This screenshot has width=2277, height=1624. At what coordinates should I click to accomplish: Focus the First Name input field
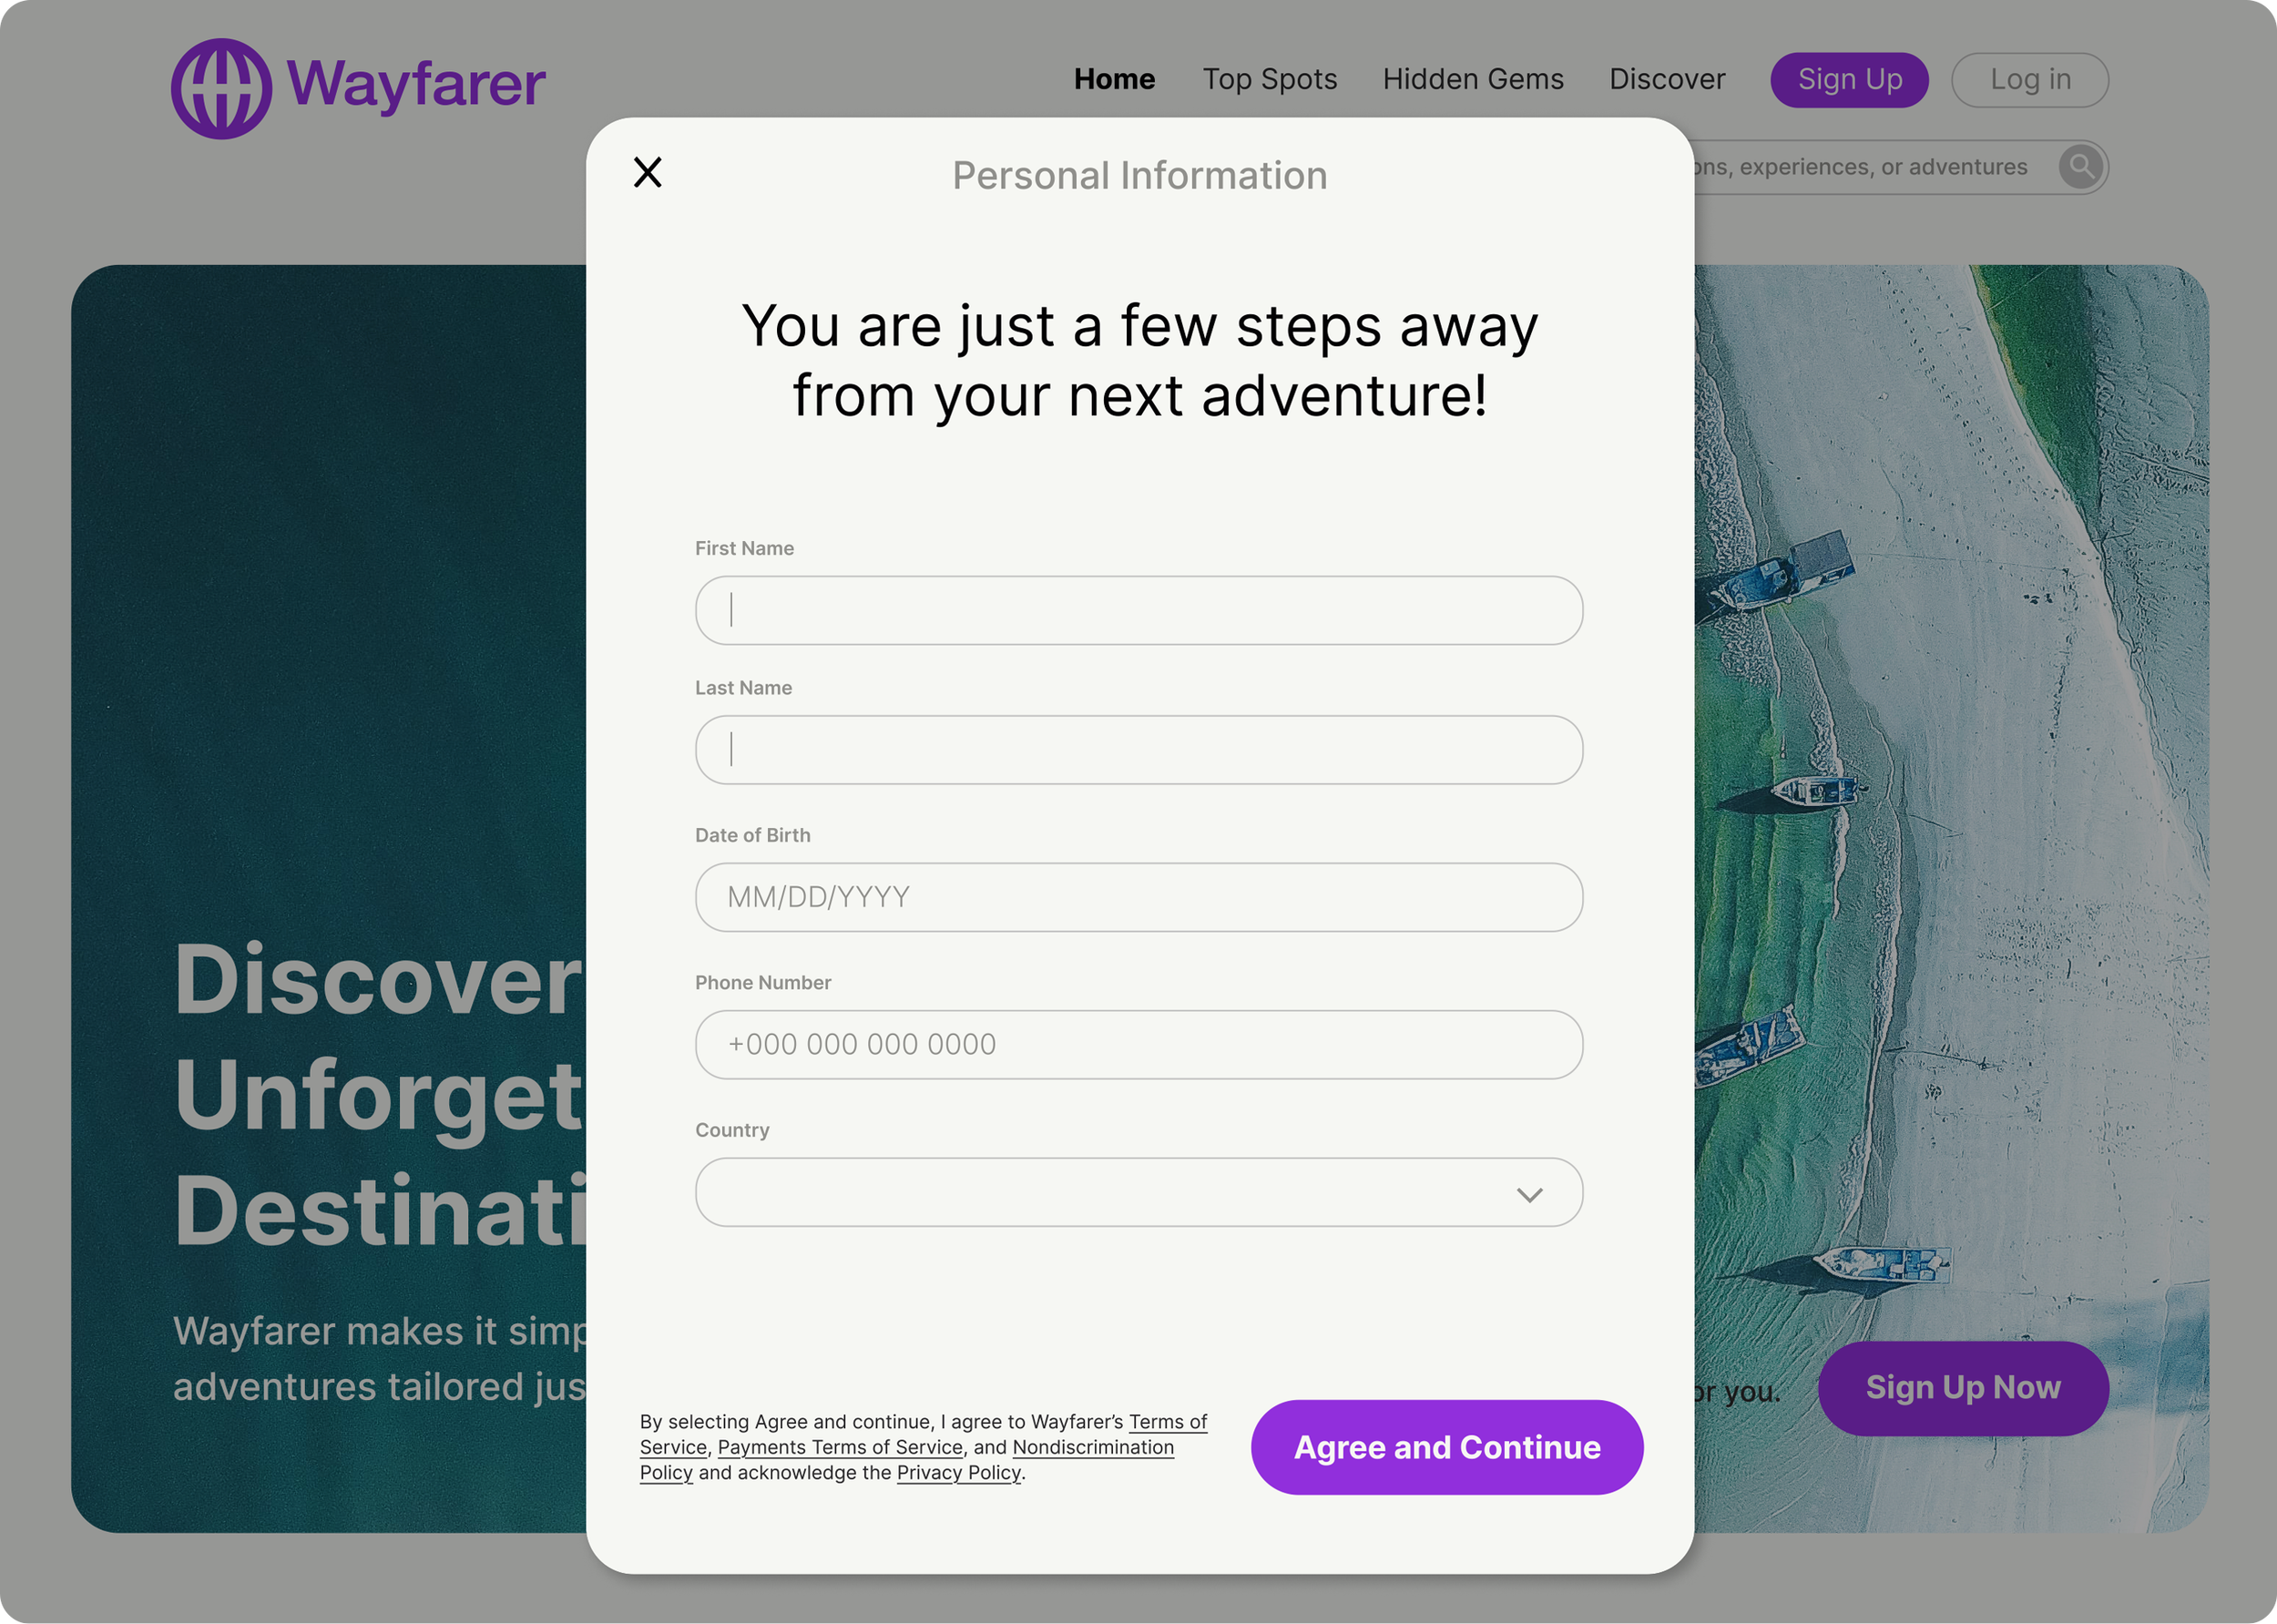tap(1138, 610)
